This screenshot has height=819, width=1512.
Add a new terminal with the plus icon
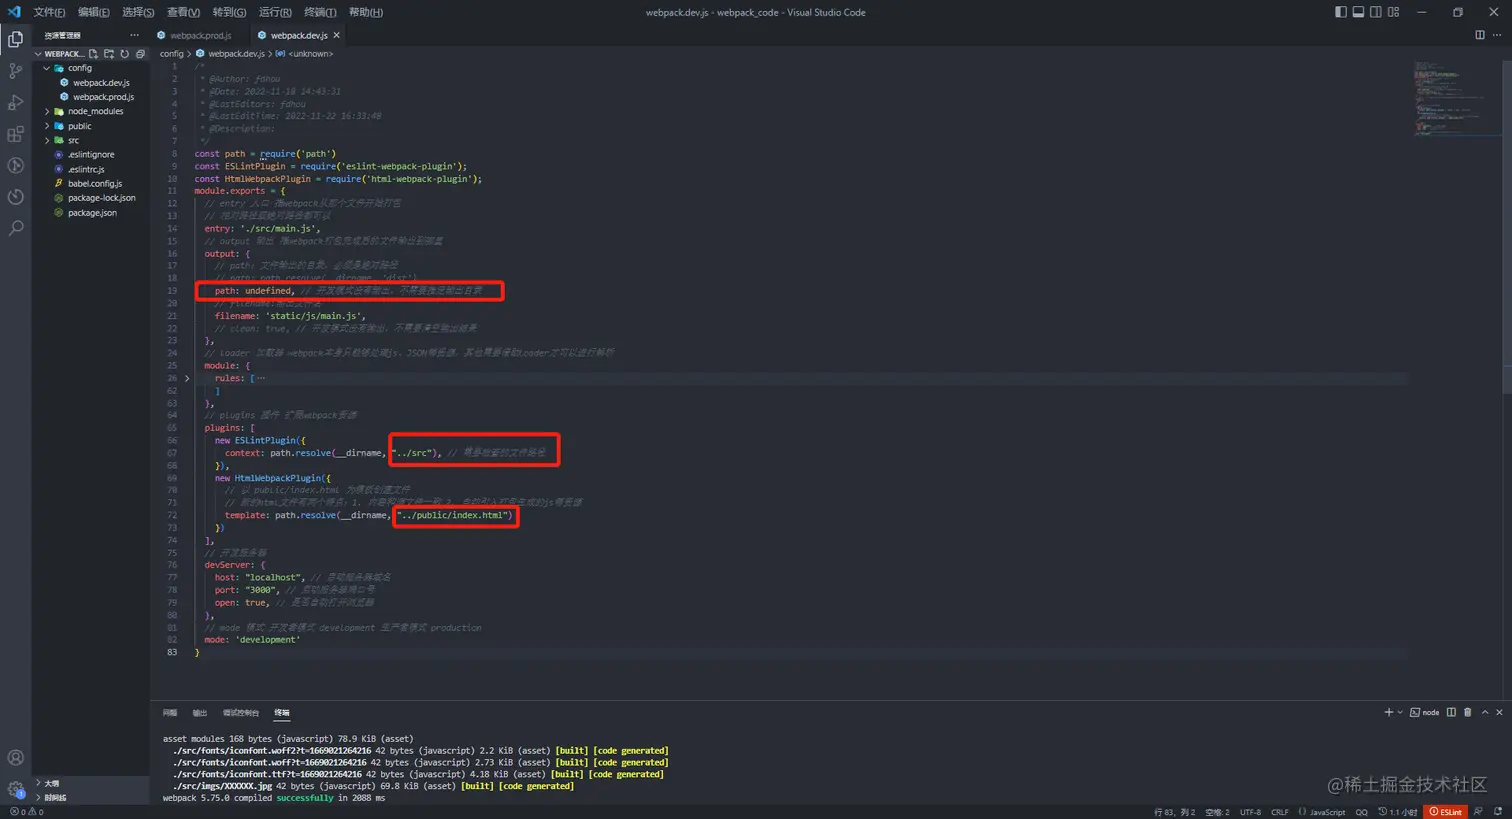1388,712
